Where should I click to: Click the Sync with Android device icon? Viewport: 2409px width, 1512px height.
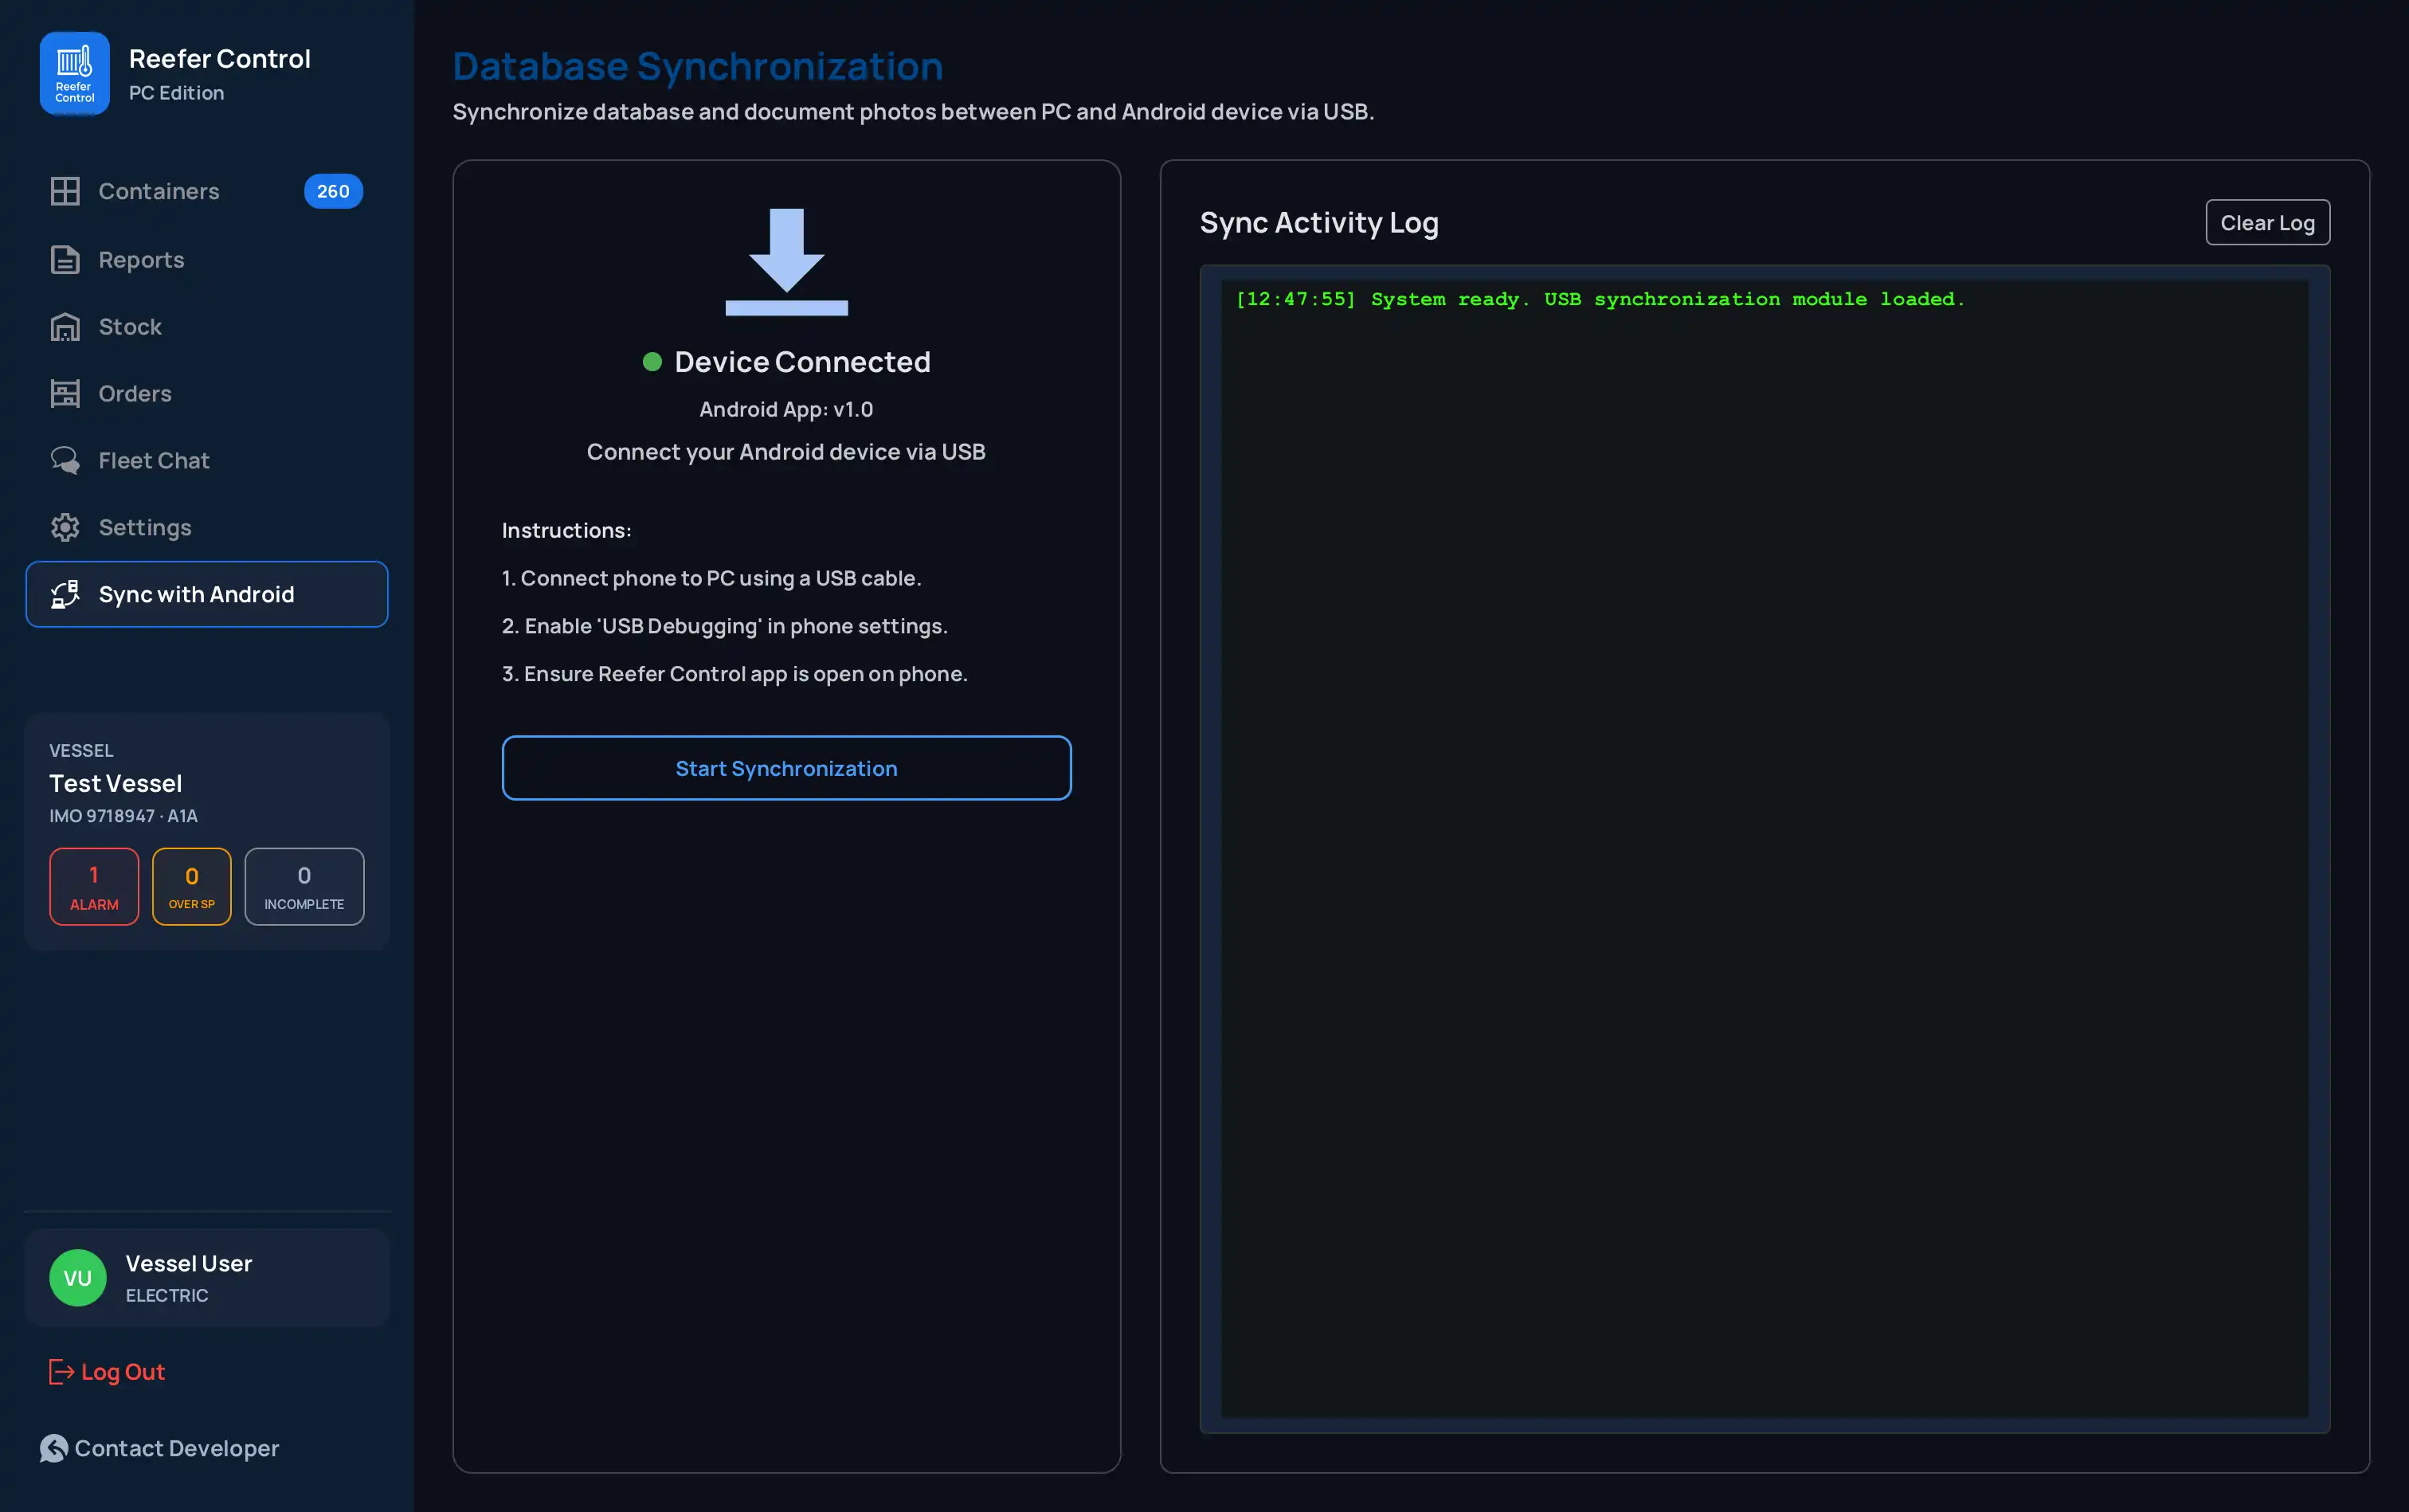[x=65, y=595]
